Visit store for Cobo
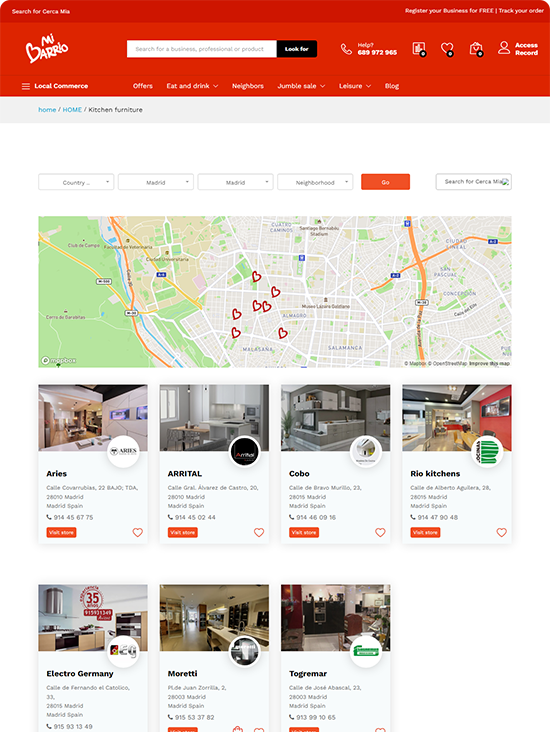550x732 pixels. tap(304, 532)
